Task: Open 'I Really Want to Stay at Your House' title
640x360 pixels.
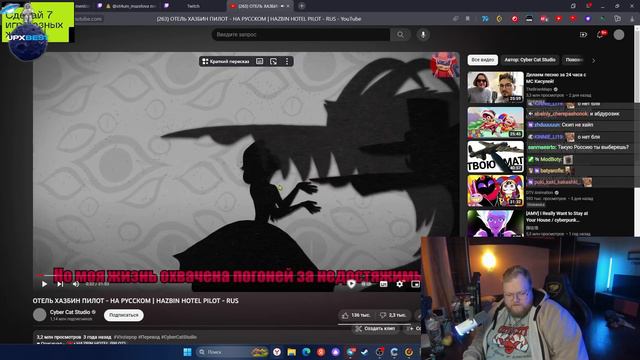Action: click(557, 217)
